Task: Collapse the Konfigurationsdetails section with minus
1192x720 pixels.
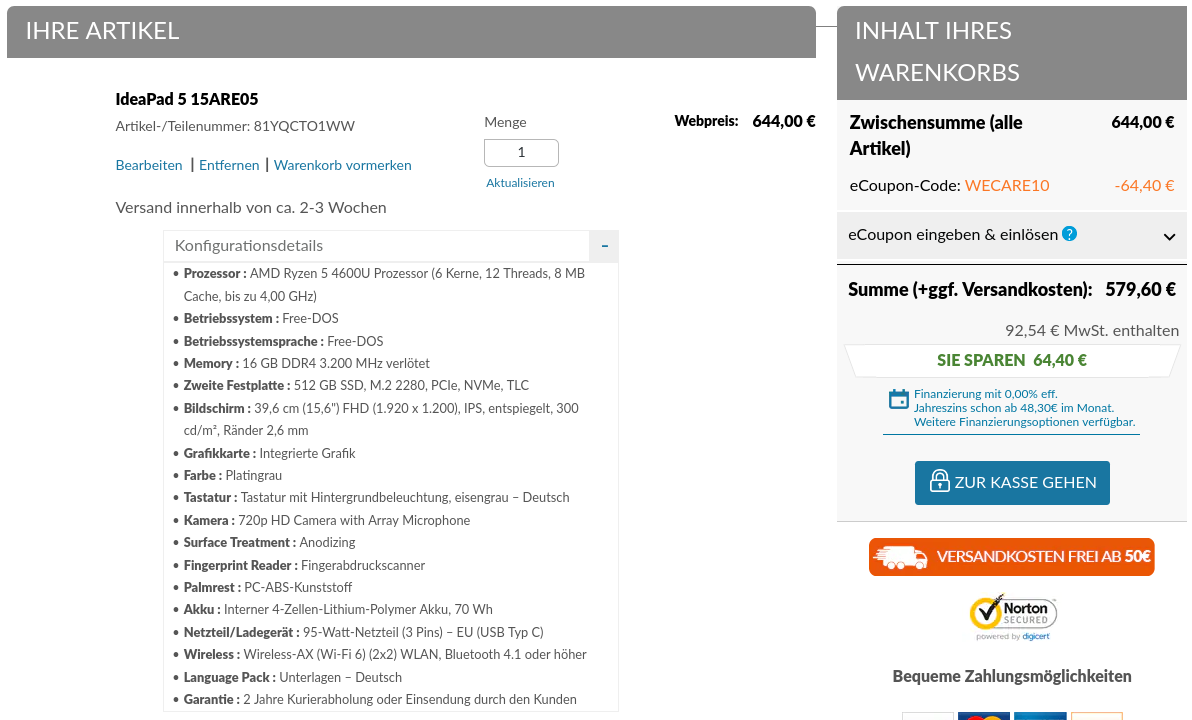Action: click(x=604, y=246)
